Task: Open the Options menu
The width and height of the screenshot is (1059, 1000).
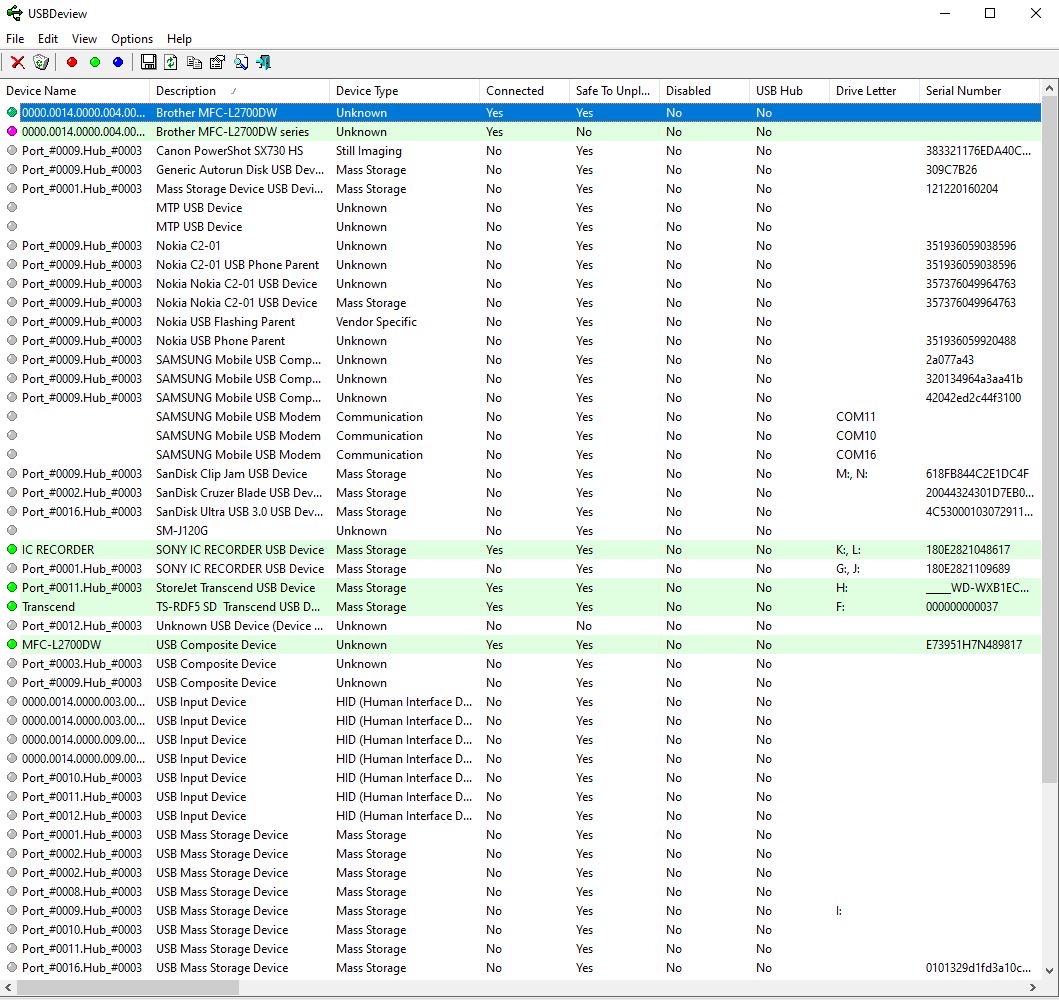Action: click(x=132, y=39)
